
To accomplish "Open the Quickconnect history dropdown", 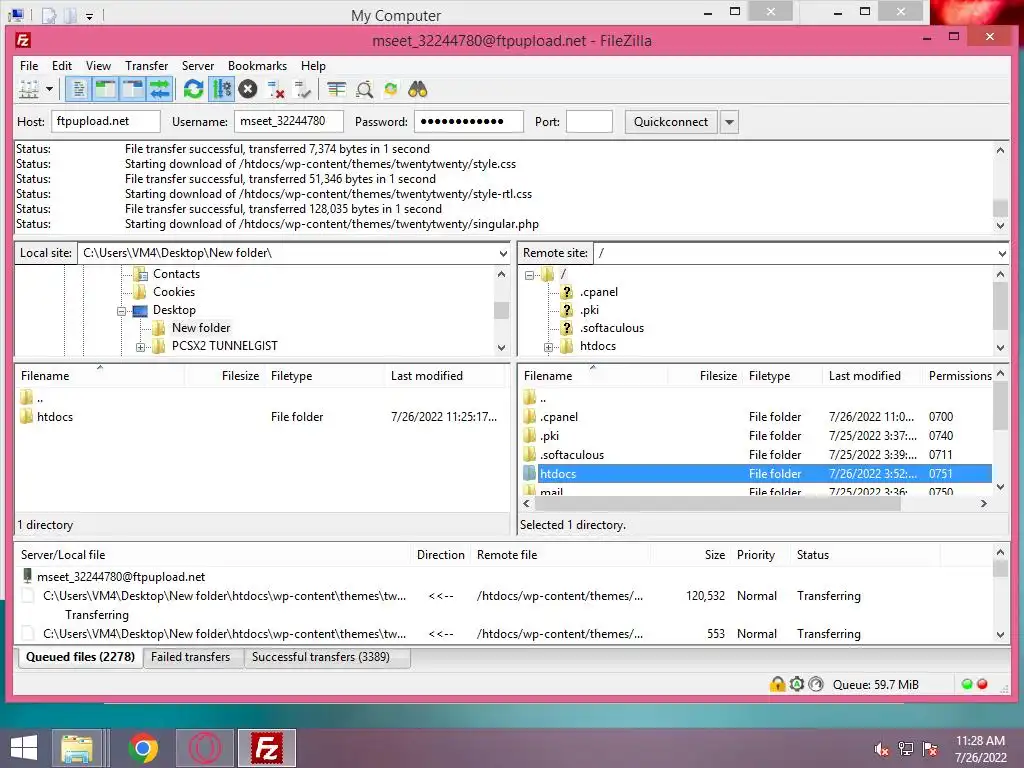I will pyautogui.click(x=729, y=122).
